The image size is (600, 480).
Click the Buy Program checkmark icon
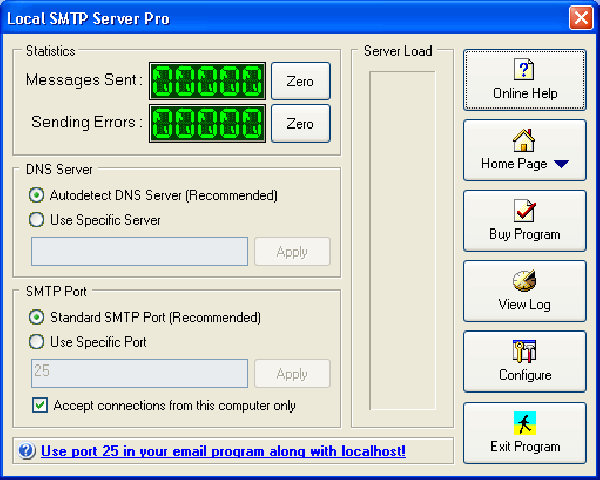(x=525, y=211)
